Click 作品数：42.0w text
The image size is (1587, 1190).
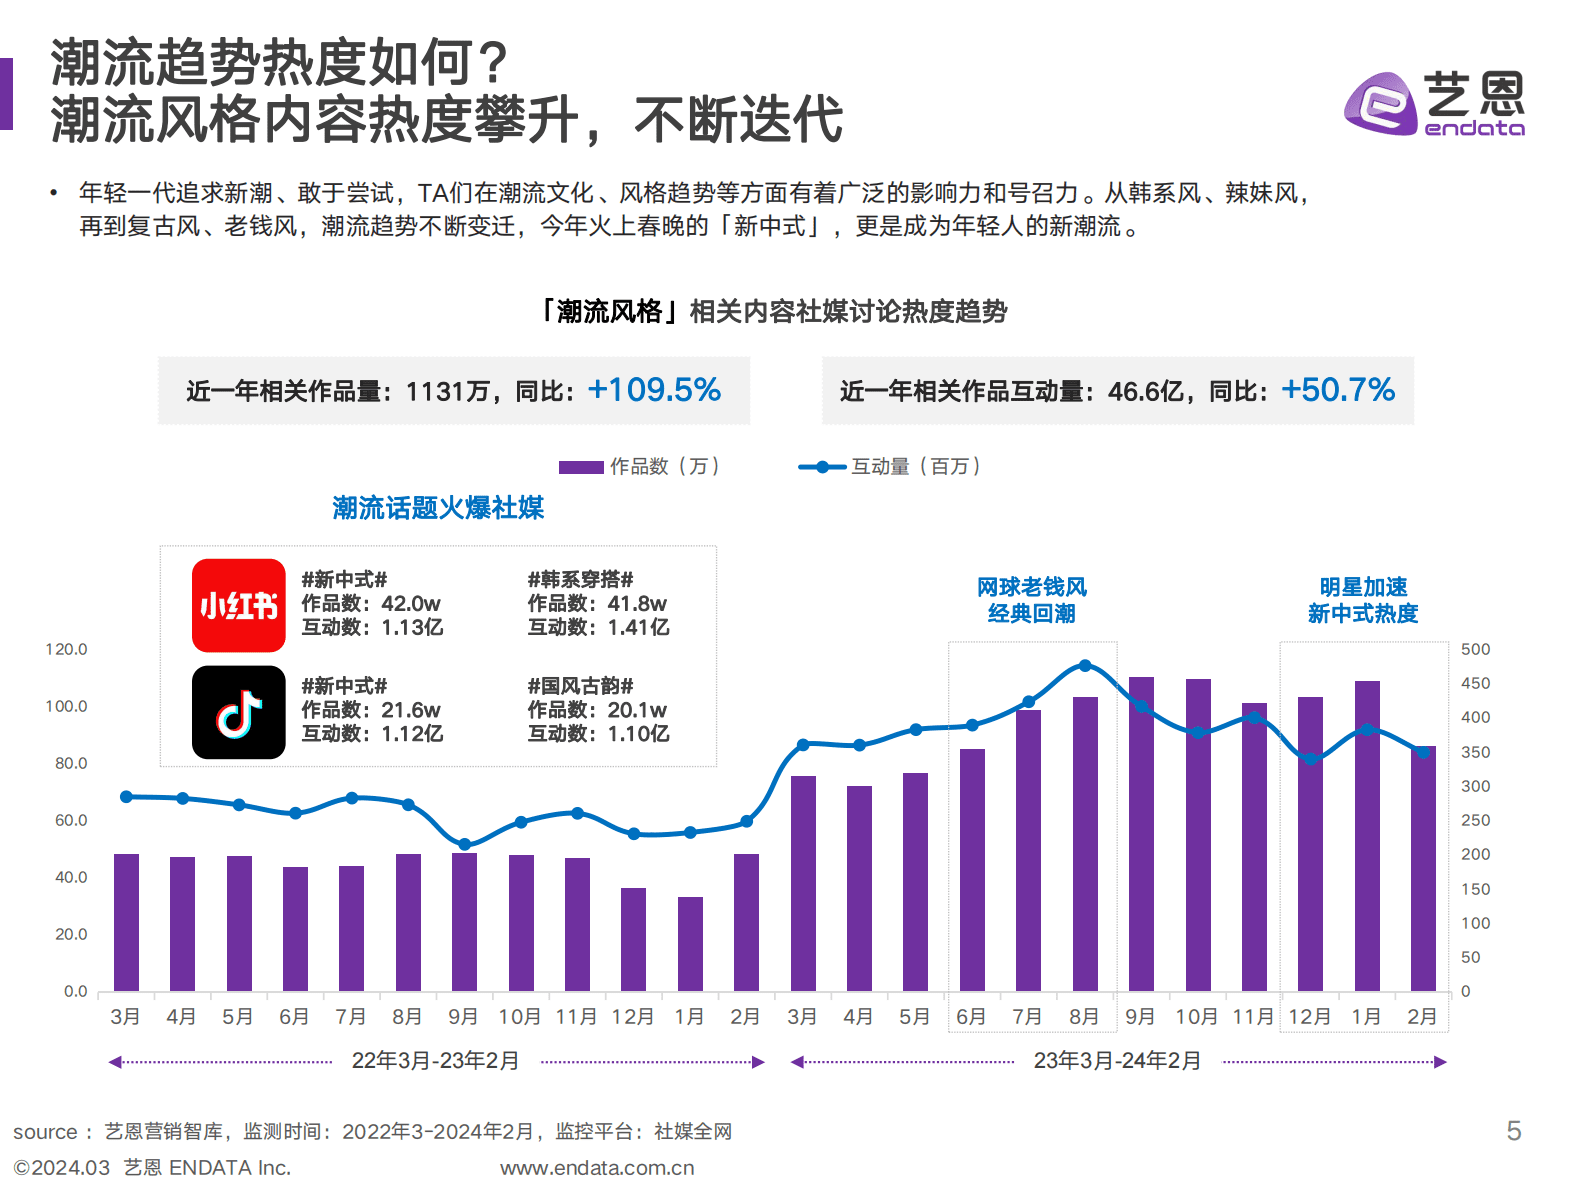[x=371, y=603]
